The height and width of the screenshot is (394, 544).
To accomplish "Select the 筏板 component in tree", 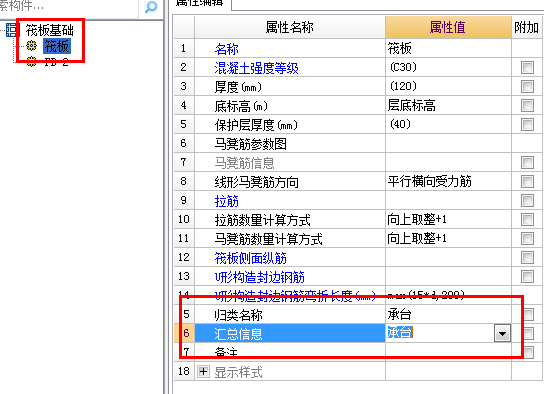I will [57, 46].
